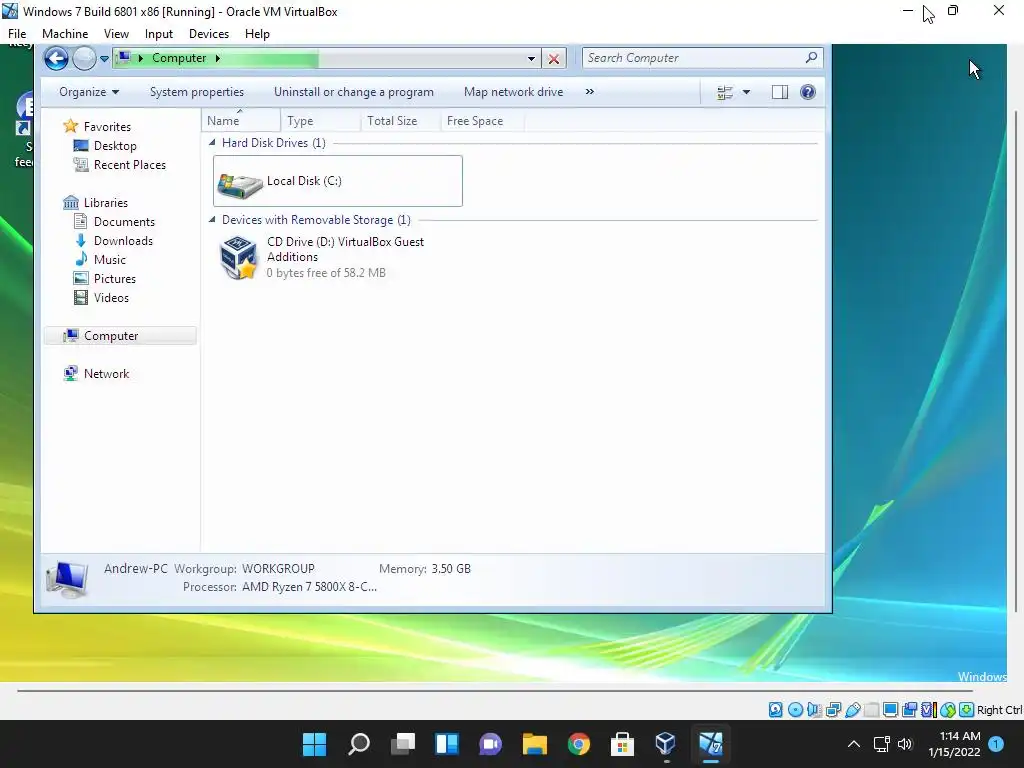Open the VirtualBox File menu
This screenshot has width=1024, height=768.
tap(17, 34)
